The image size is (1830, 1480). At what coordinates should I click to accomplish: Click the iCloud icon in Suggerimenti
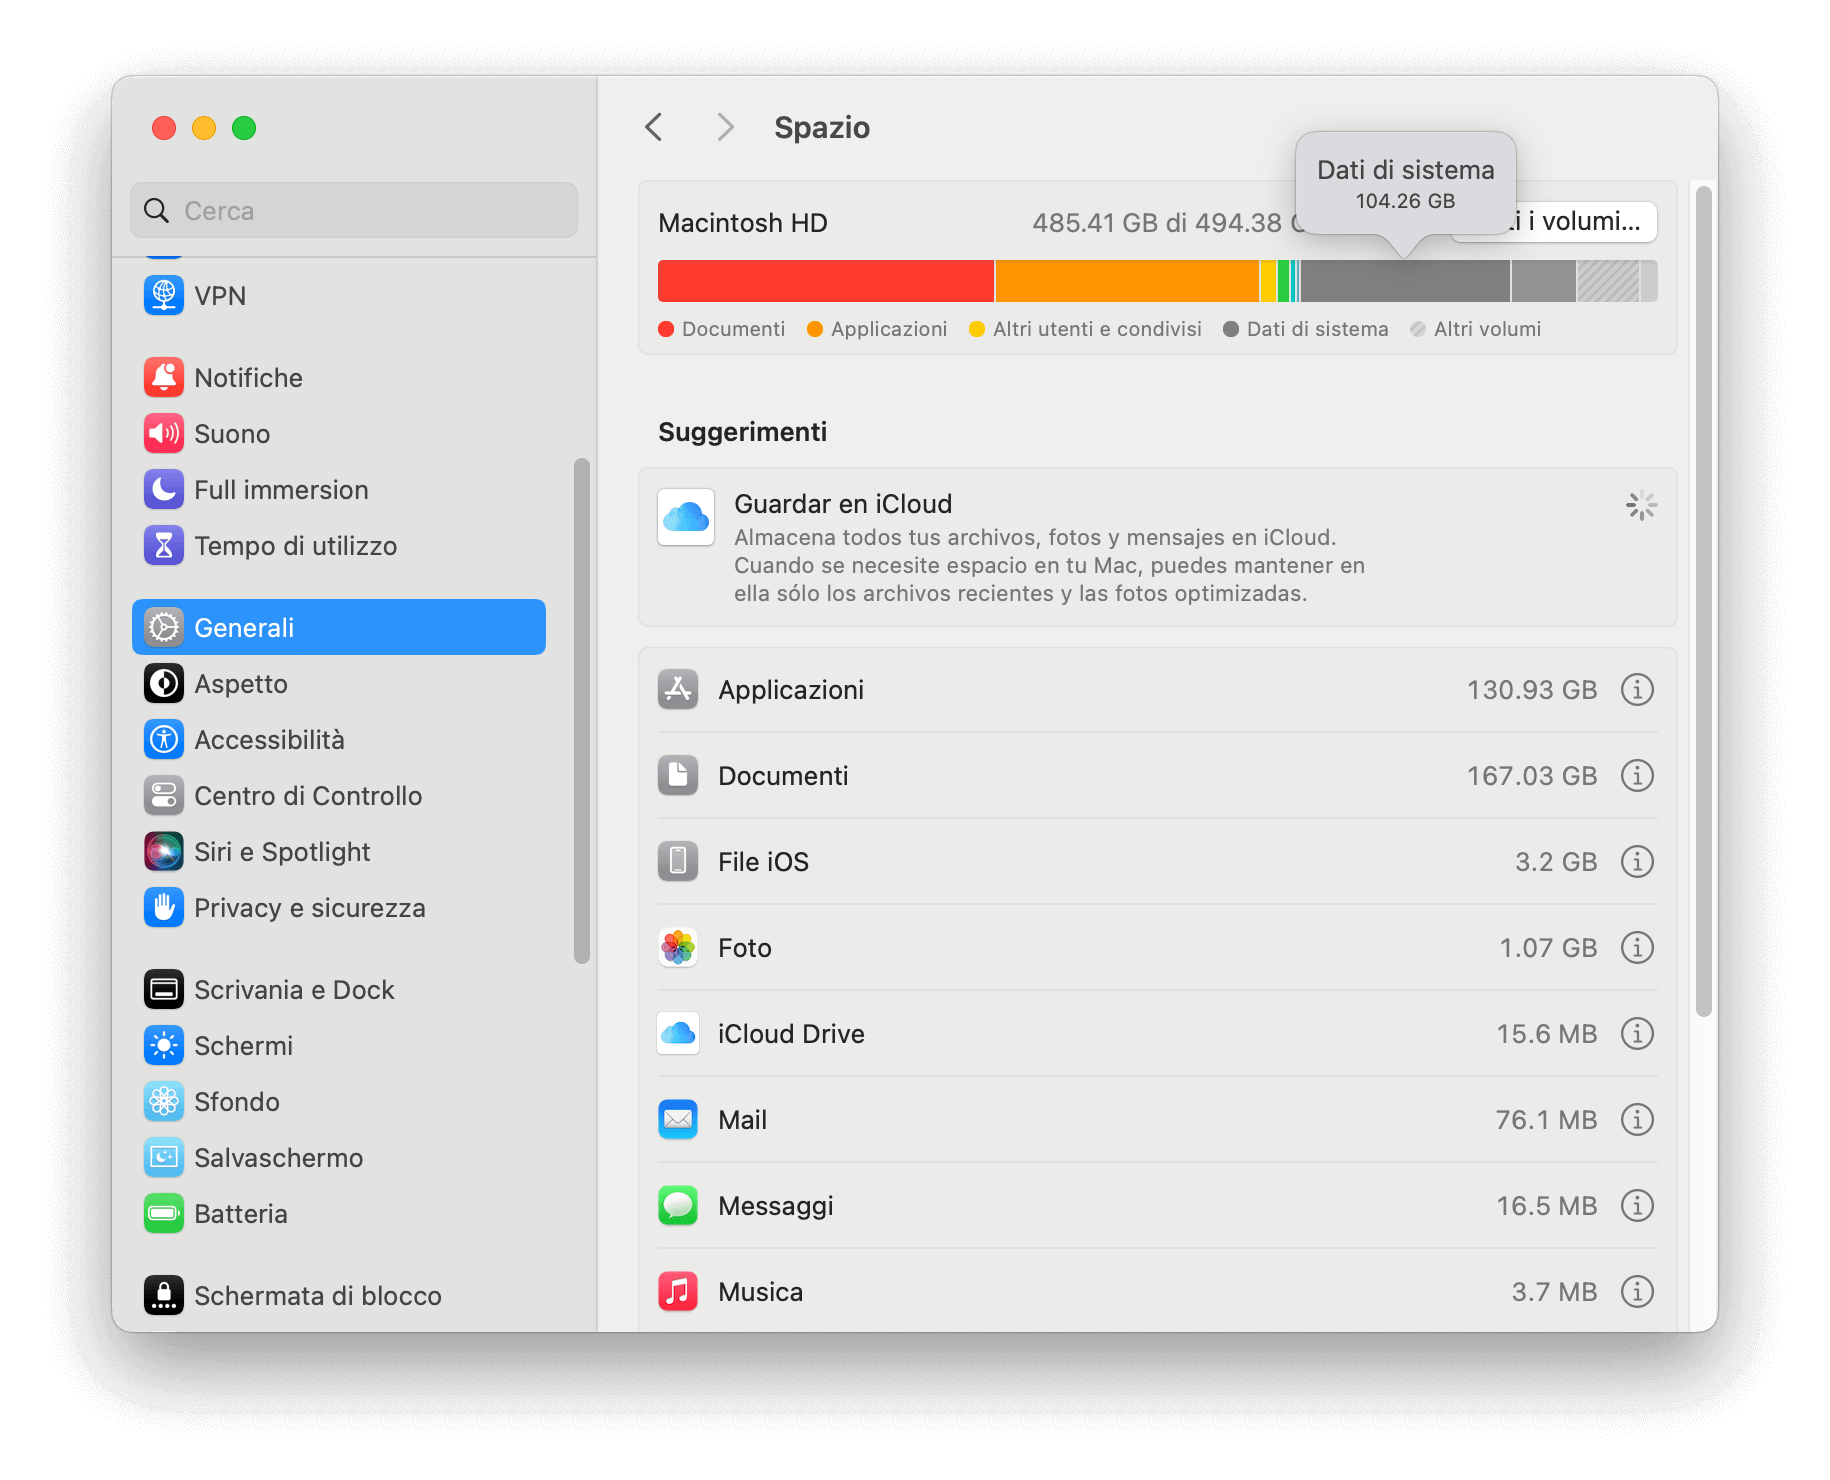(686, 517)
